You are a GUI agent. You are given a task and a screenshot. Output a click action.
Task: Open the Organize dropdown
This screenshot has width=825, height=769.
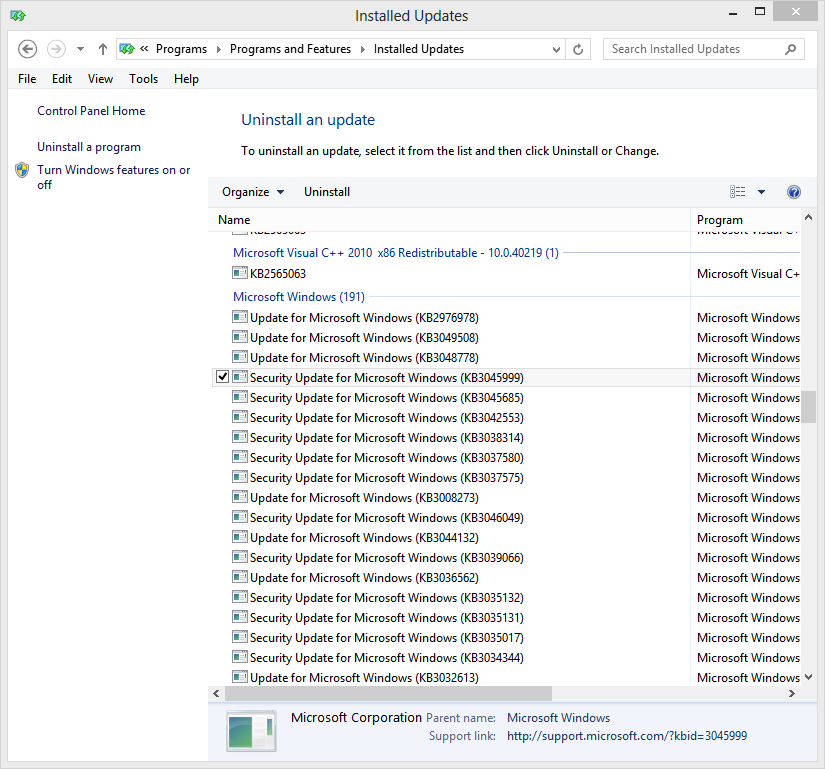[x=253, y=192]
